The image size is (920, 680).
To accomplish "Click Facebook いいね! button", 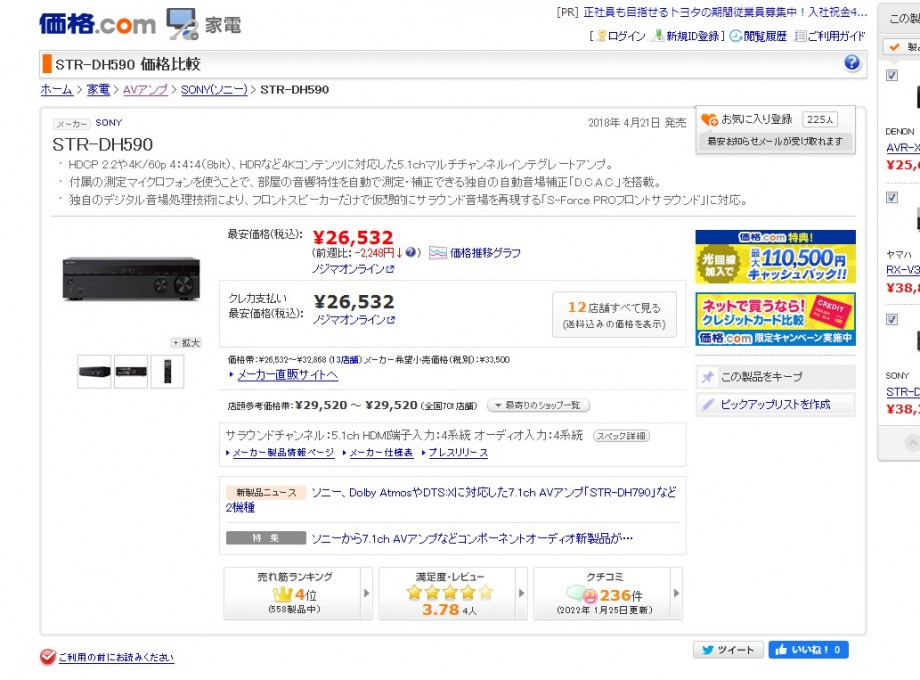I will (808, 650).
